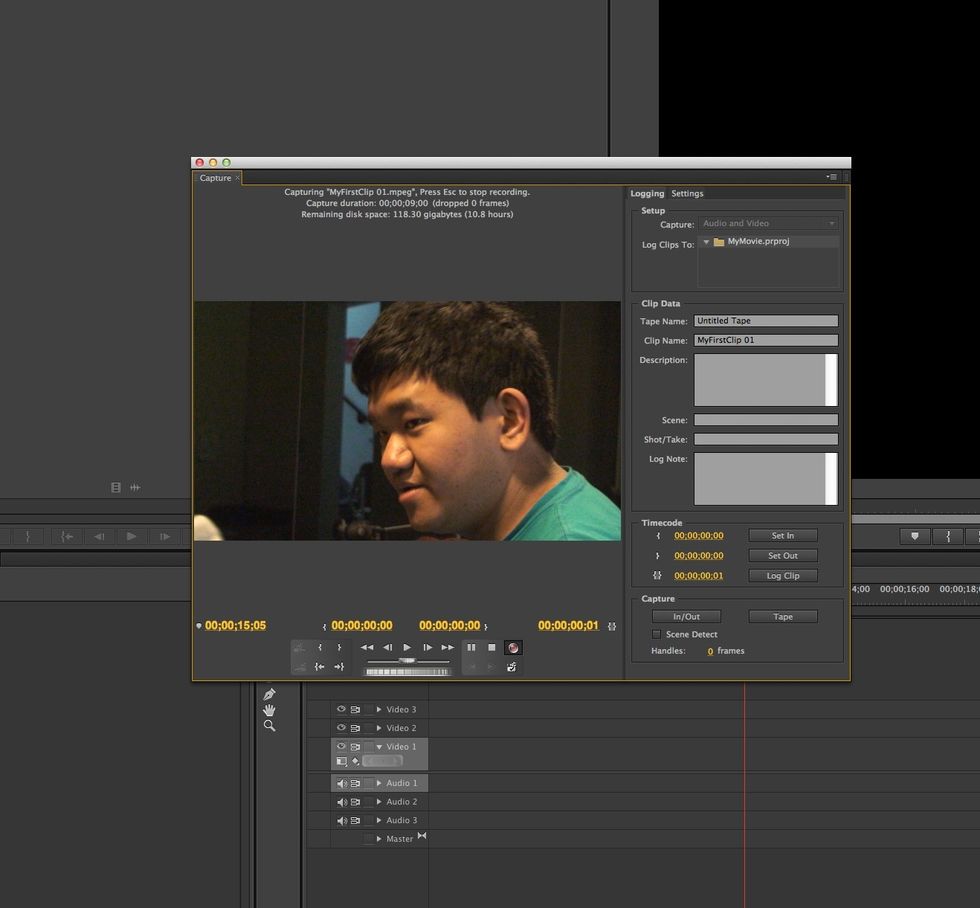Select the Zoom magnifier tool
The height and width of the screenshot is (908, 980).
269,726
